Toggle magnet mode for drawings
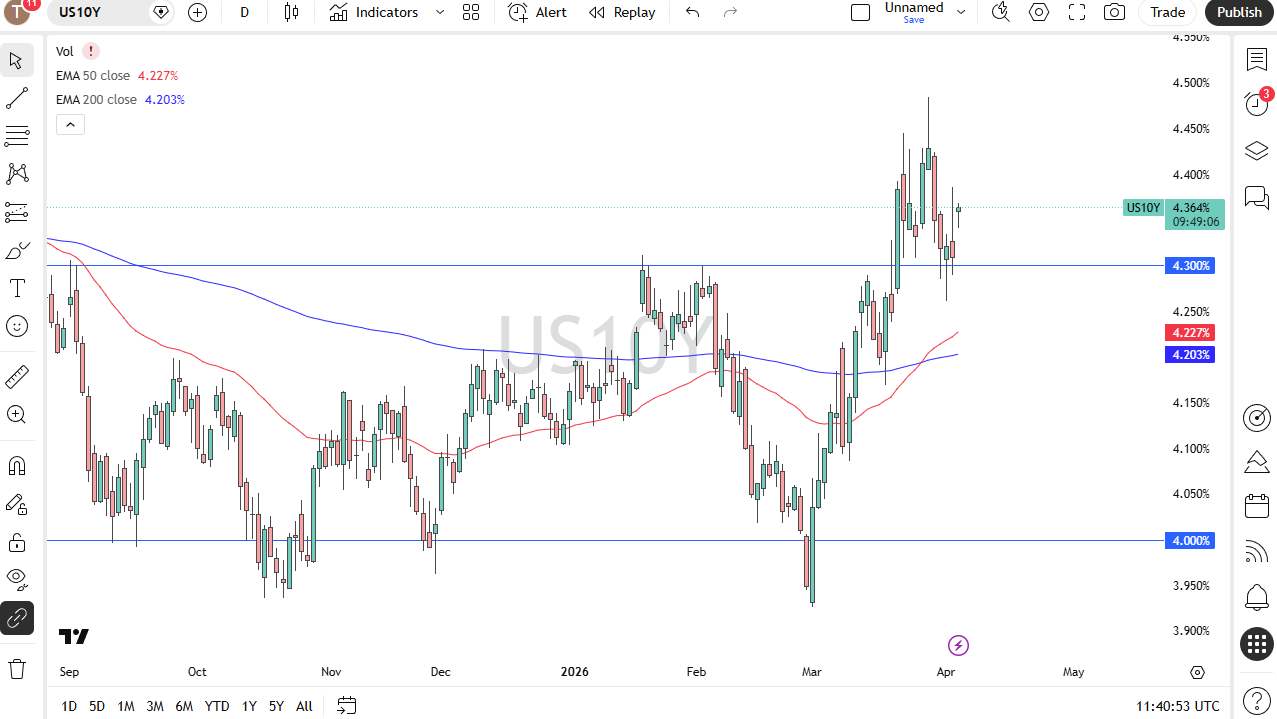This screenshot has width=1277, height=719. 17,466
